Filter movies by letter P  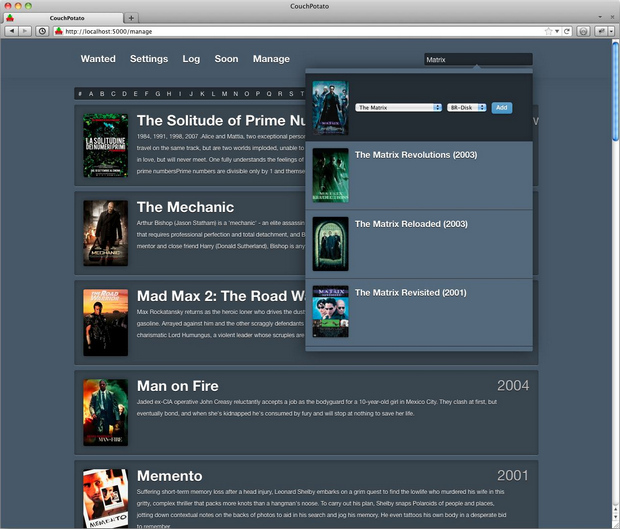pos(258,94)
